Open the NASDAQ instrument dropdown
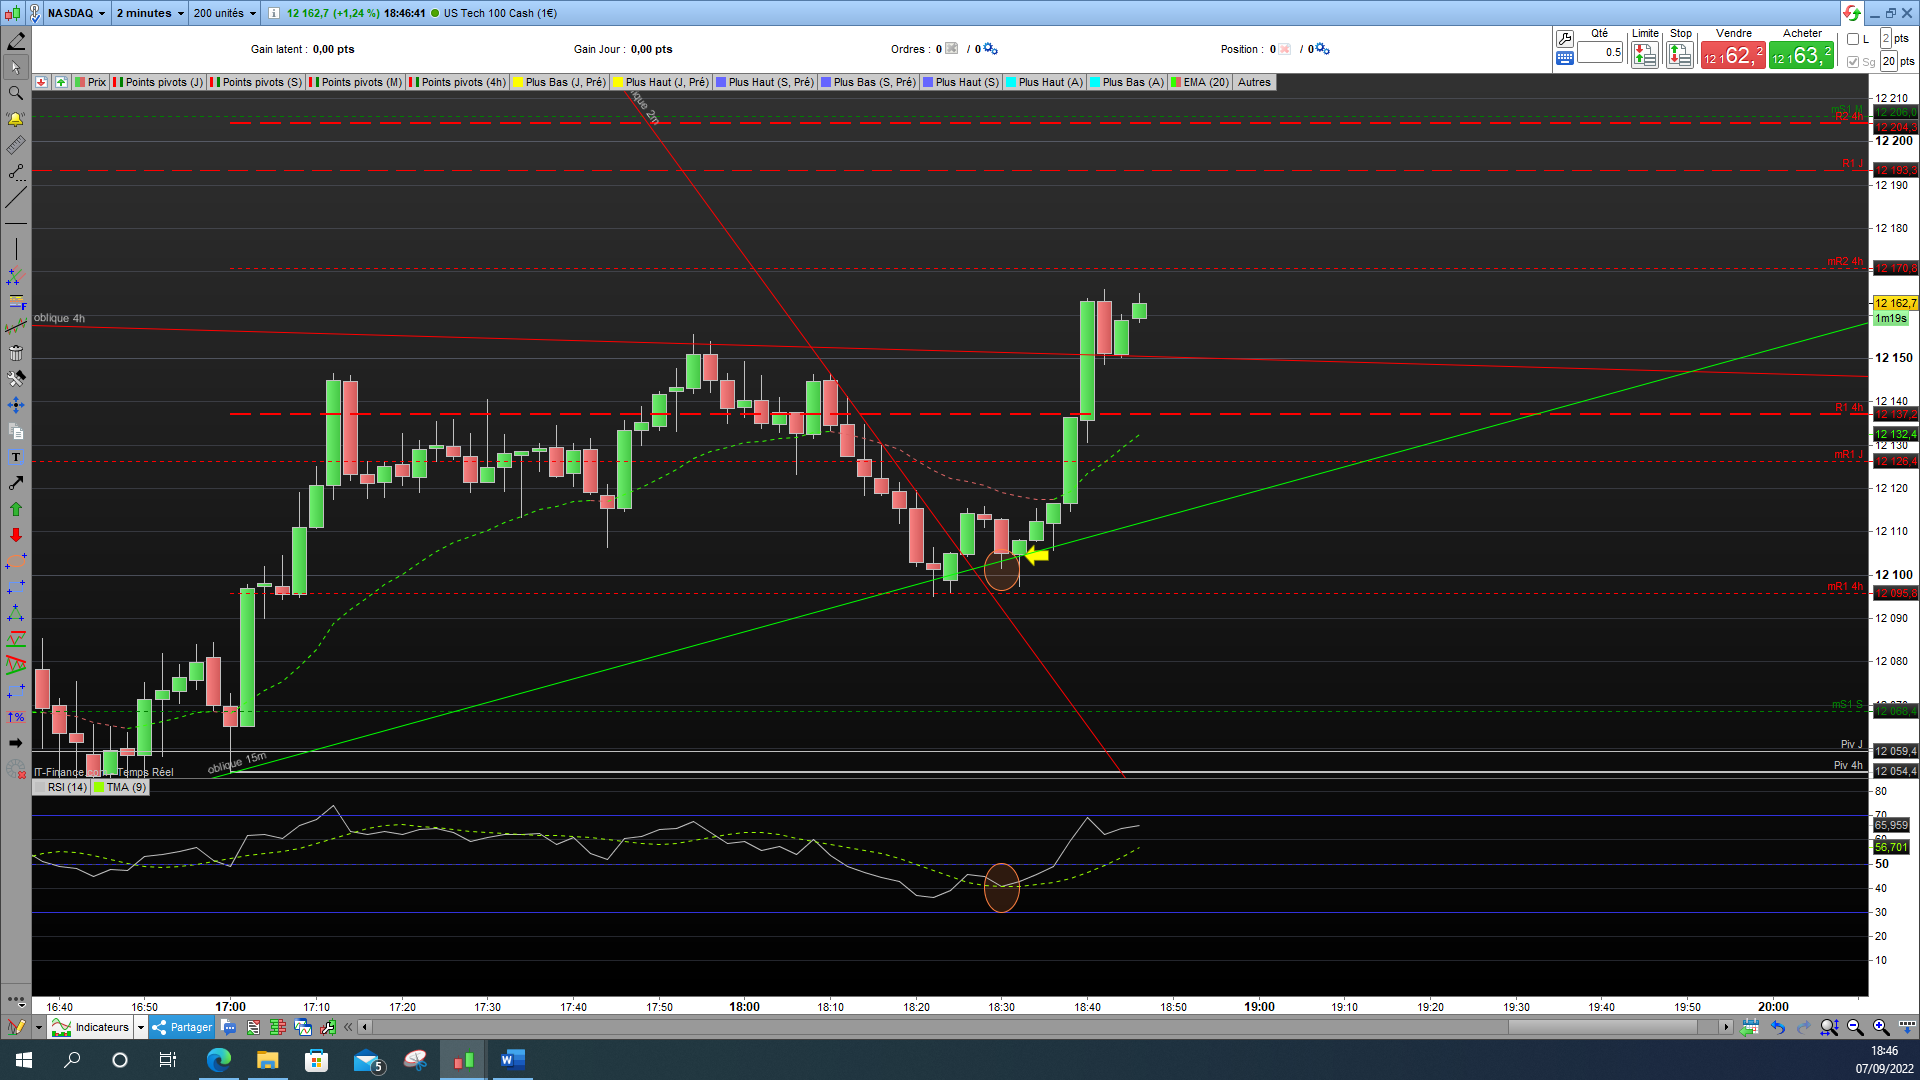Screen dimensions: 1920x1080 pos(76,13)
